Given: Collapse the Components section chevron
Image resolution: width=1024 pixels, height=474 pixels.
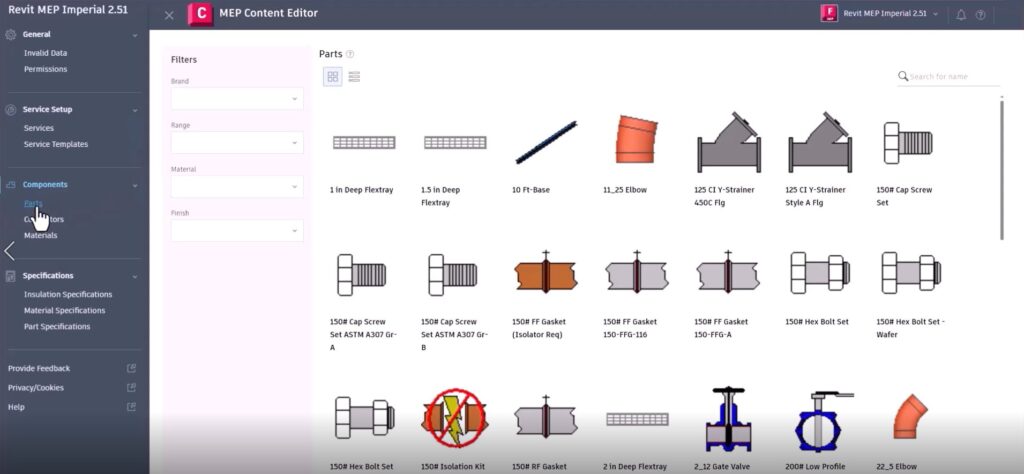Looking at the screenshot, I should coord(135,185).
